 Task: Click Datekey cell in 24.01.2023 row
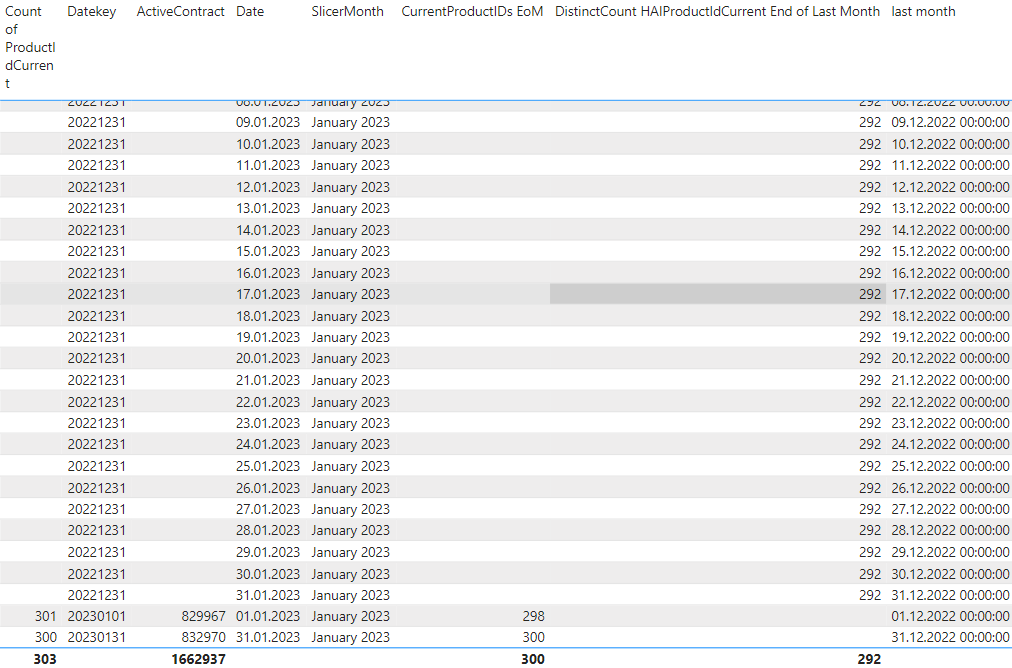pos(97,444)
